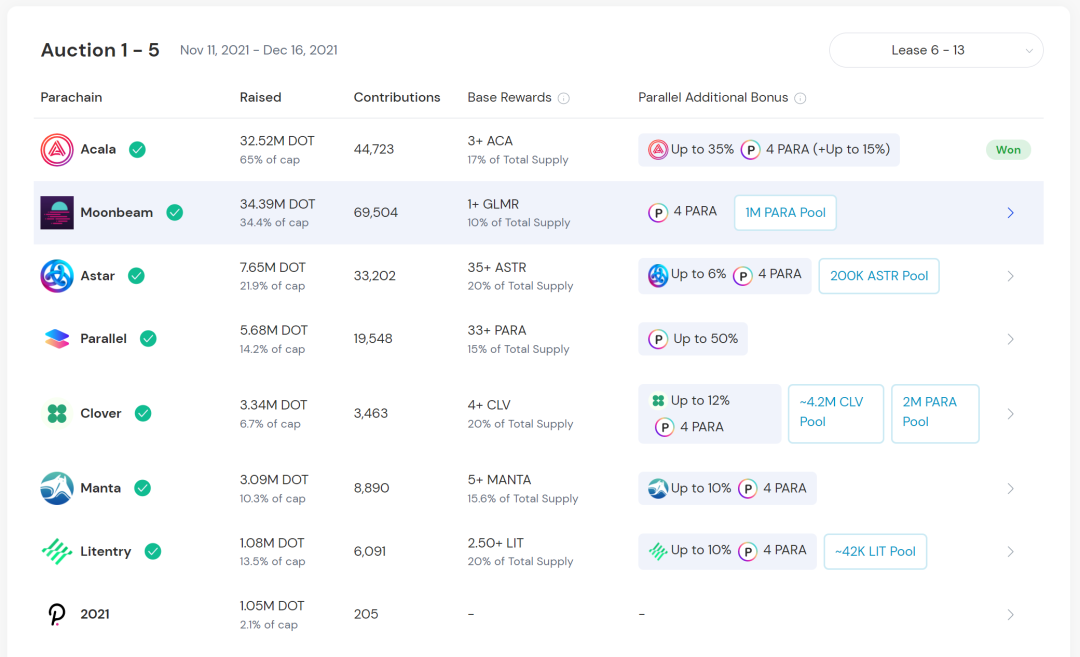Click Litentry's green verified checkmark

point(153,552)
